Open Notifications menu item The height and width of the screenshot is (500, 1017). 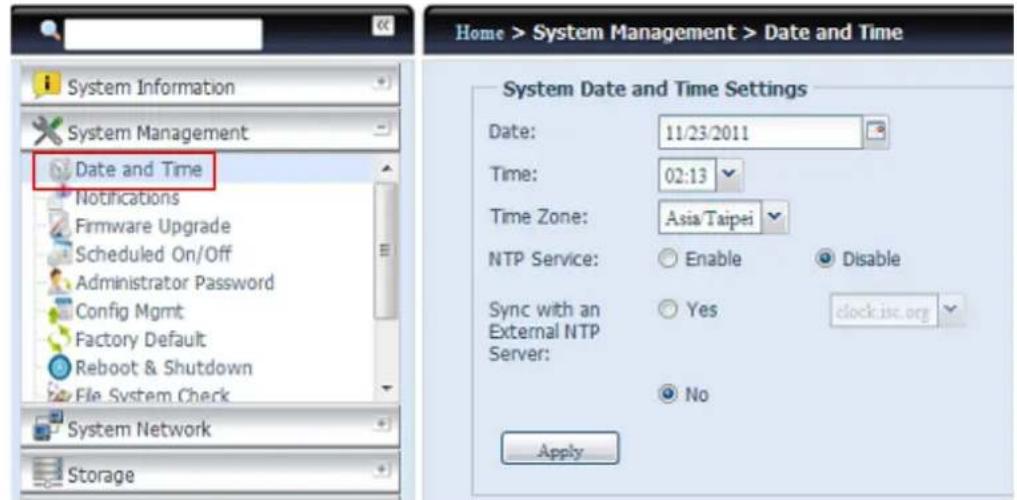[x=127, y=196]
